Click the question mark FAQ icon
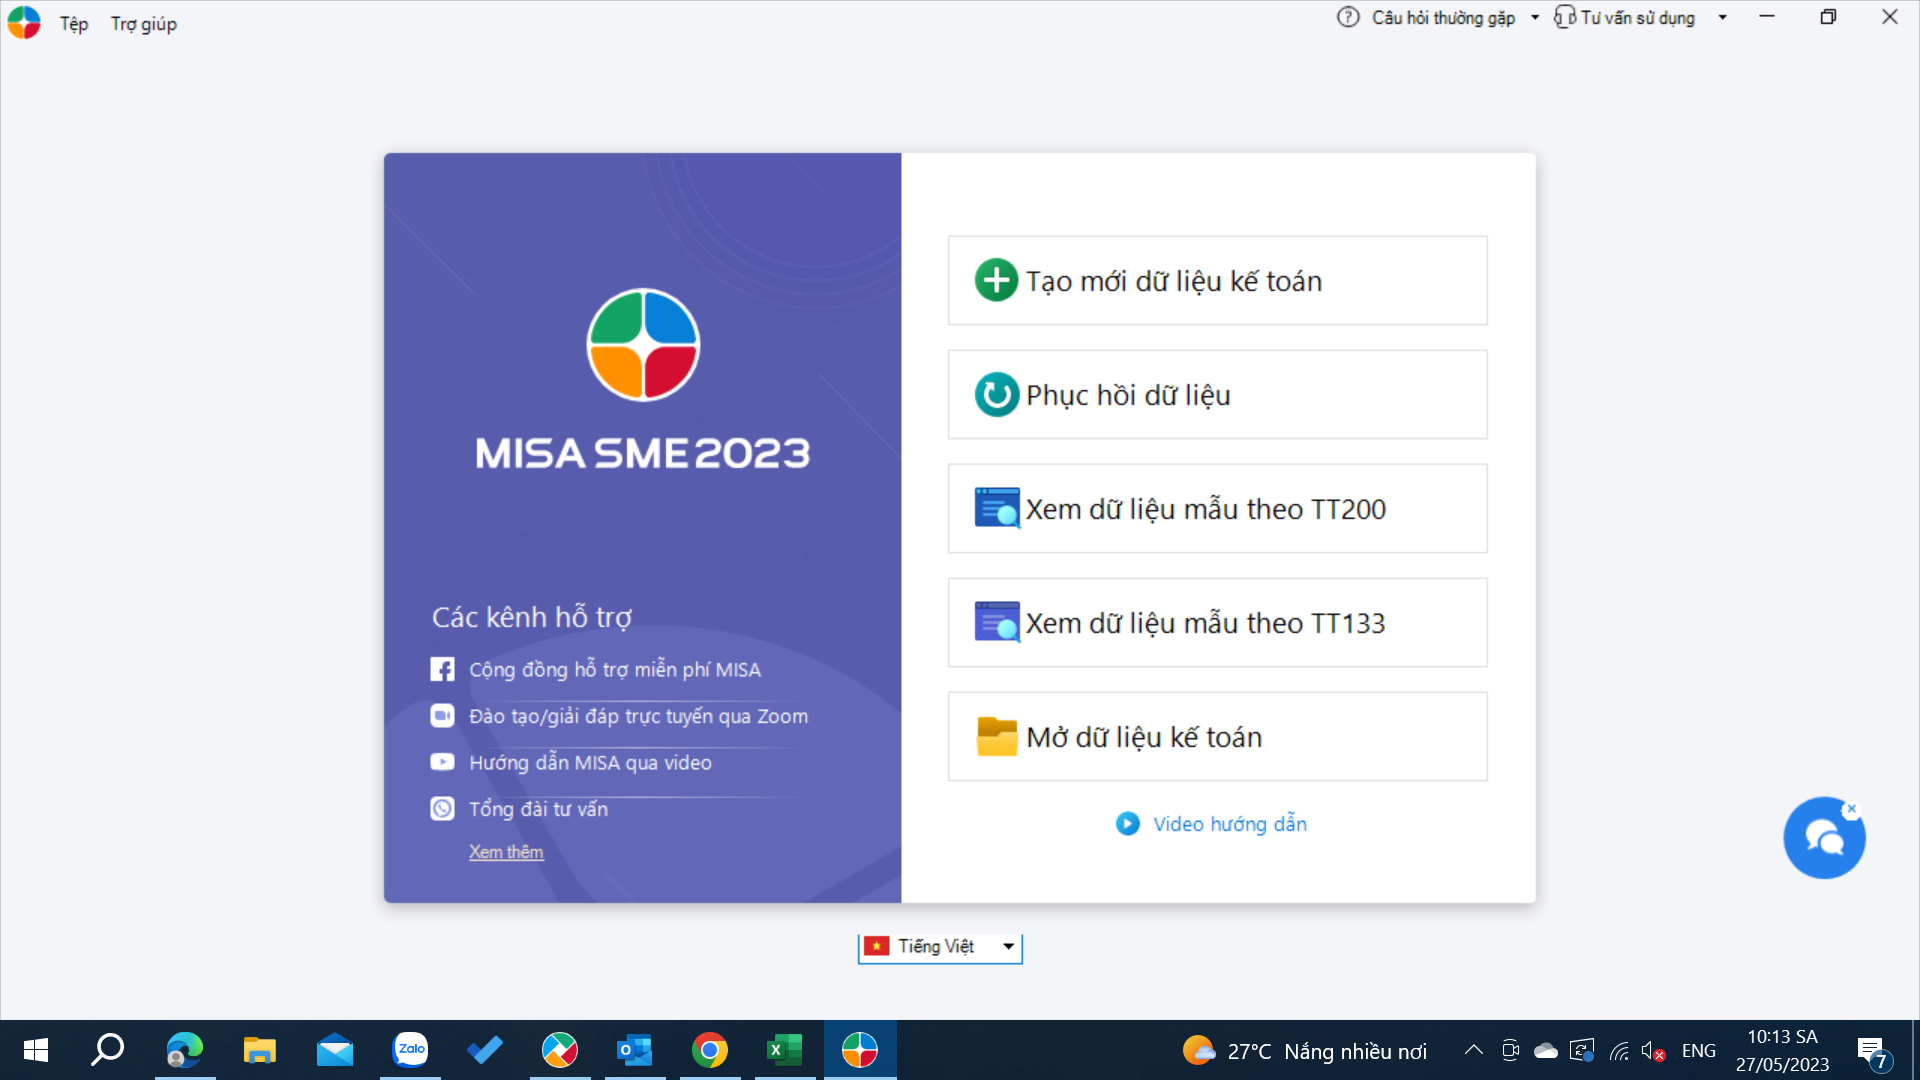The image size is (1920, 1080). click(1348, 17)
